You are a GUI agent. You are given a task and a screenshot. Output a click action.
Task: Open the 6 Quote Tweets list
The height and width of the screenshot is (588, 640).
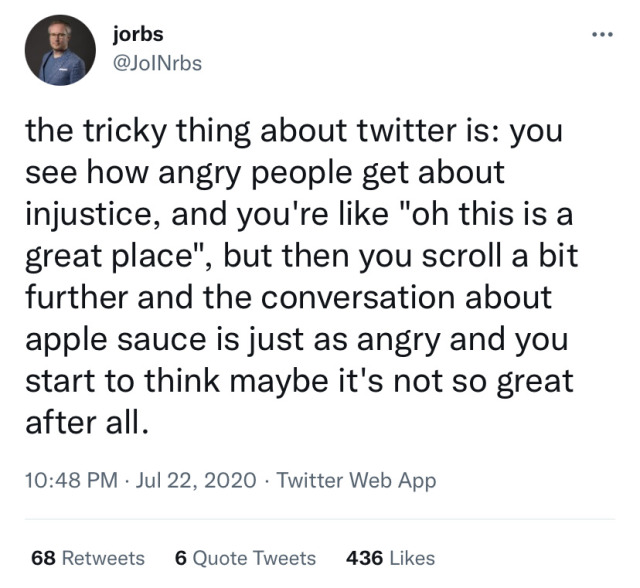click(x=245, y=558)
